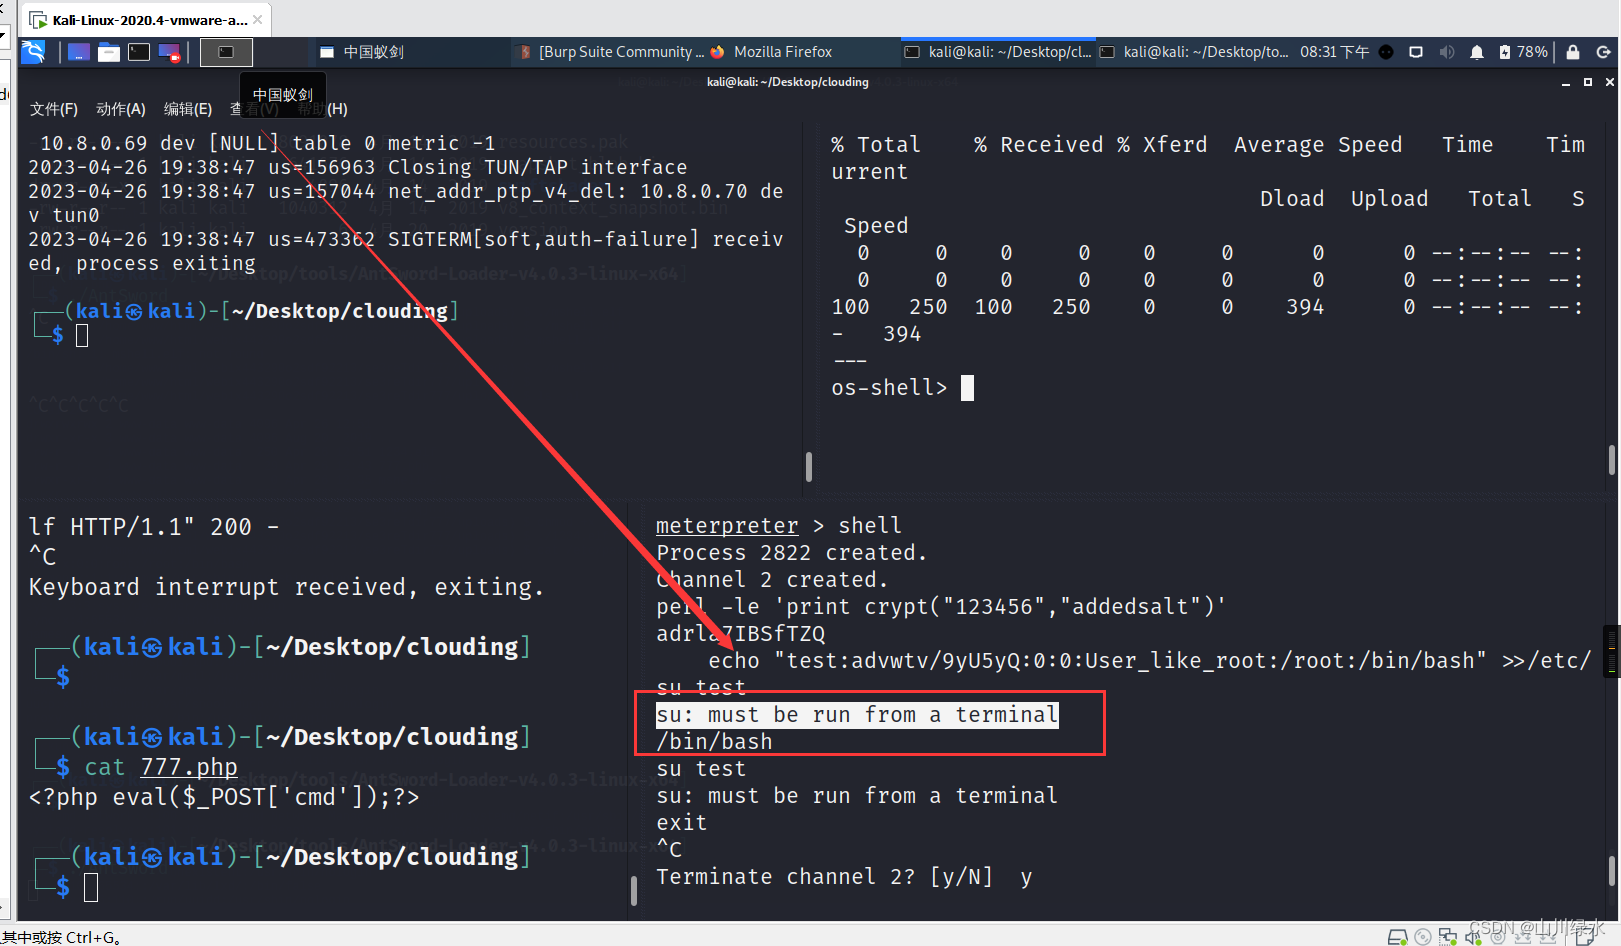This screenshot has height=946, width=1621.
Task: Launch terminal emulator from panel launcher
Action: pos(139,52)
